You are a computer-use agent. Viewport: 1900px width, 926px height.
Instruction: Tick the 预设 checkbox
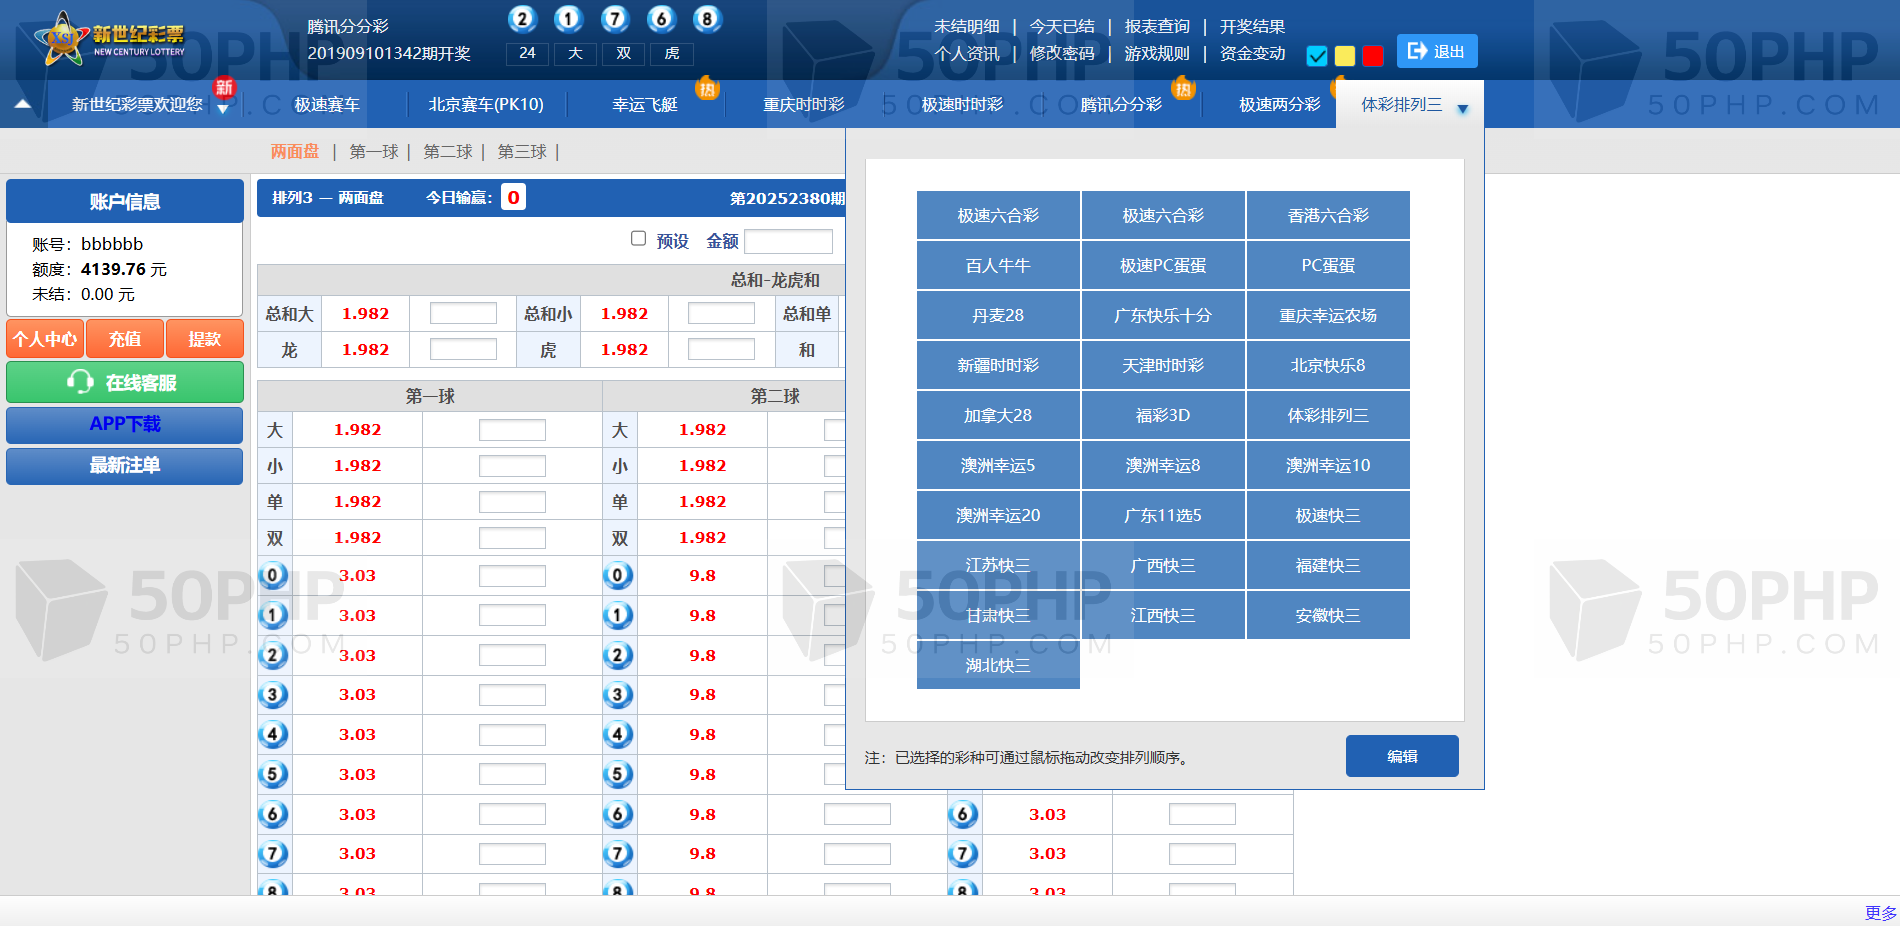[x=638, y=238]
